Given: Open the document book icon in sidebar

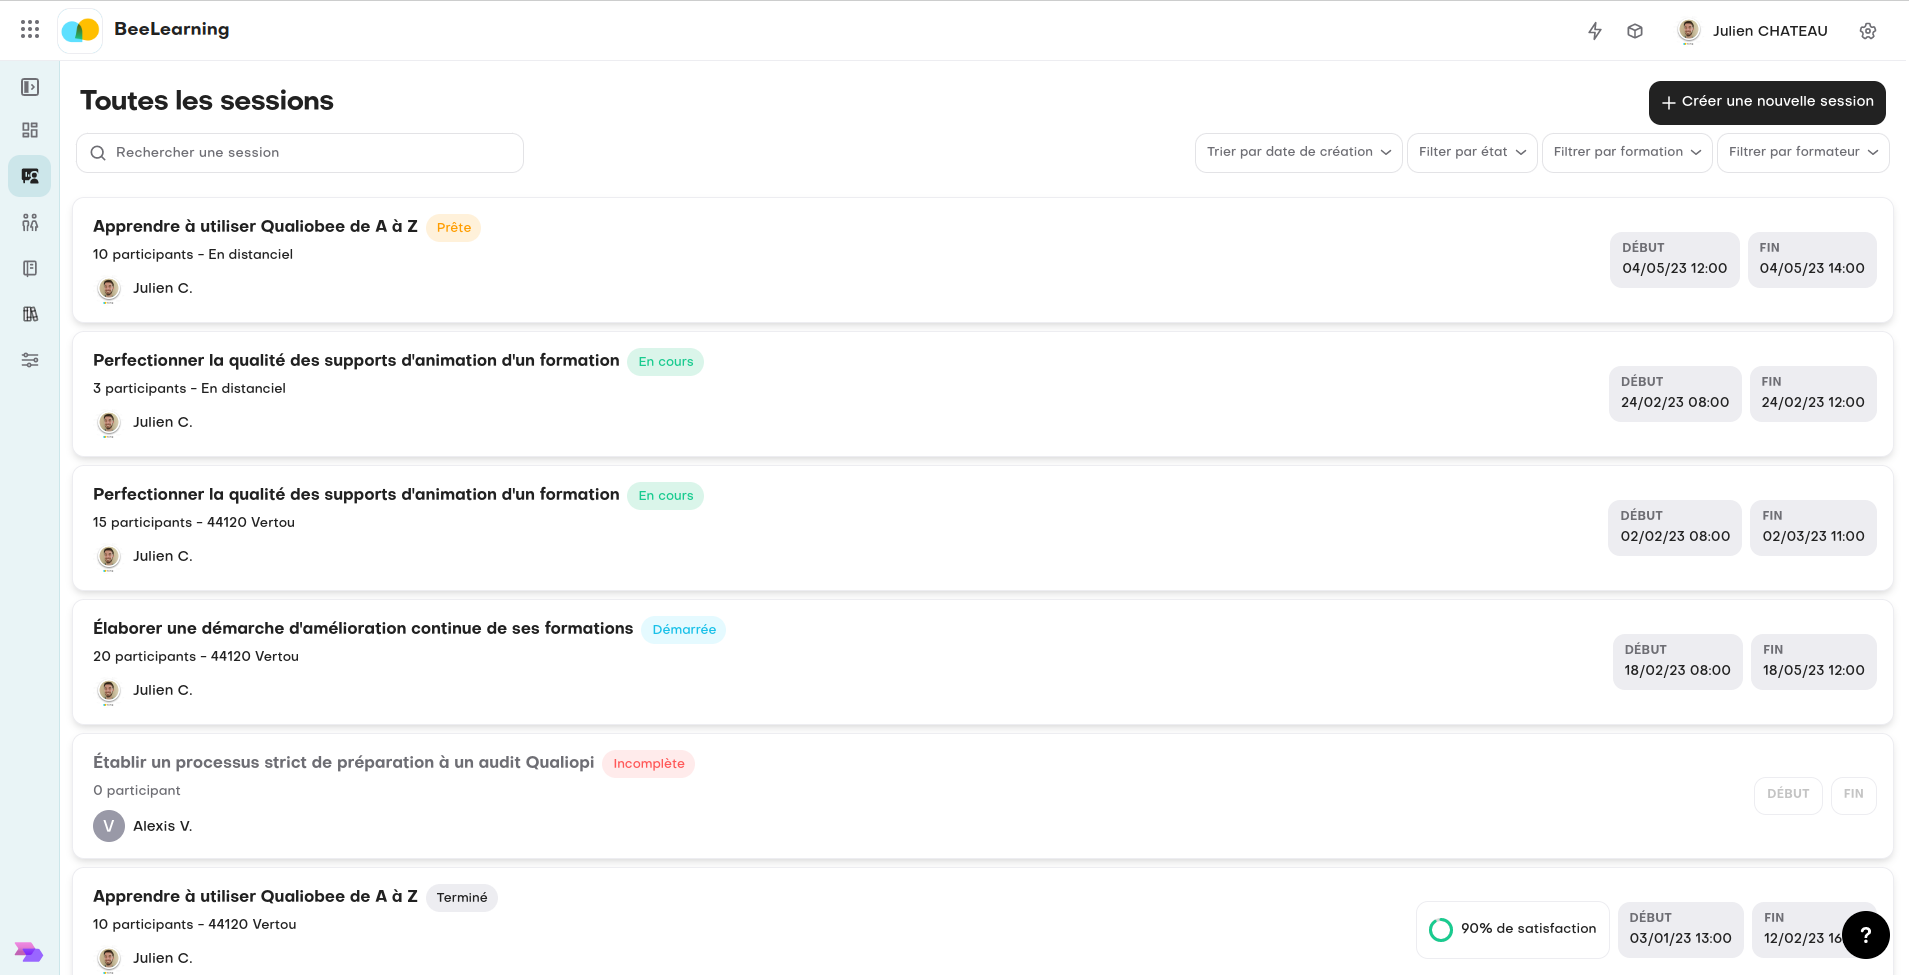Looking at the screenshot, I should [30, 268].
